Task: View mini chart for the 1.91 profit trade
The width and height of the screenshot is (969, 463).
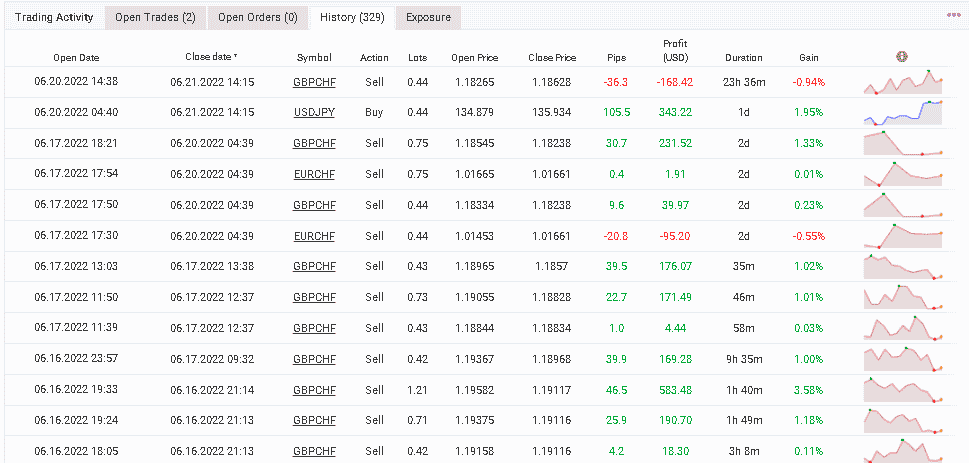Action: coord(903,174)
